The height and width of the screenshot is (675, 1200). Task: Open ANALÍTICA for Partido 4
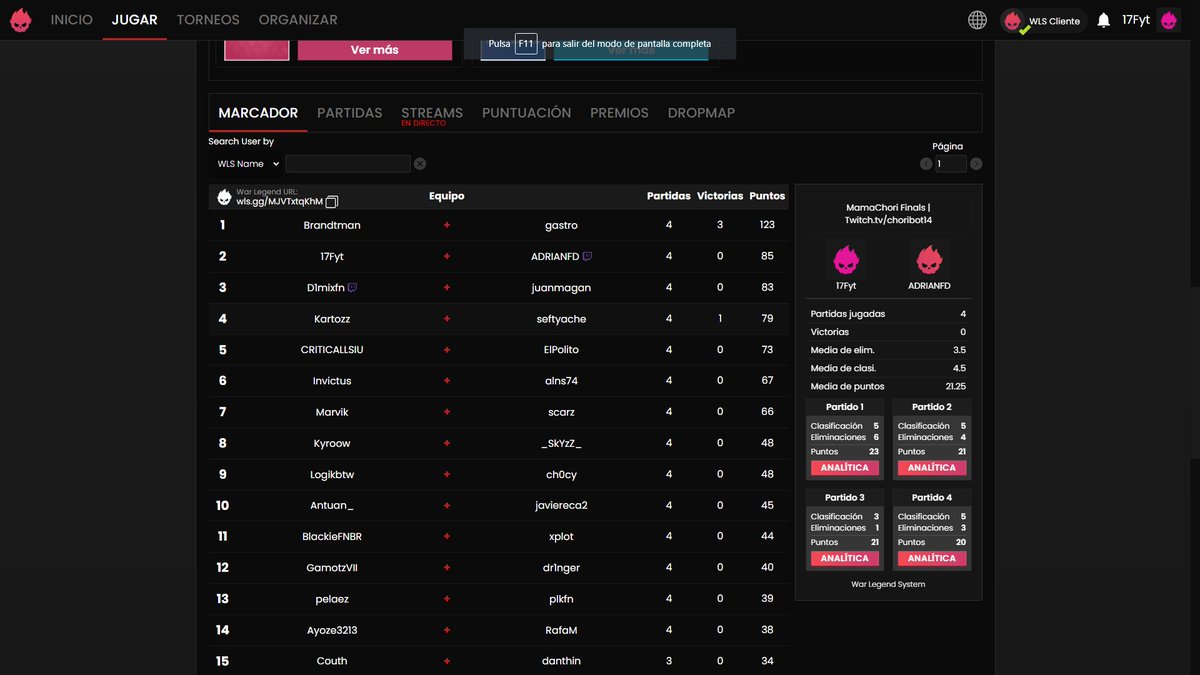[x=932, y=558]
